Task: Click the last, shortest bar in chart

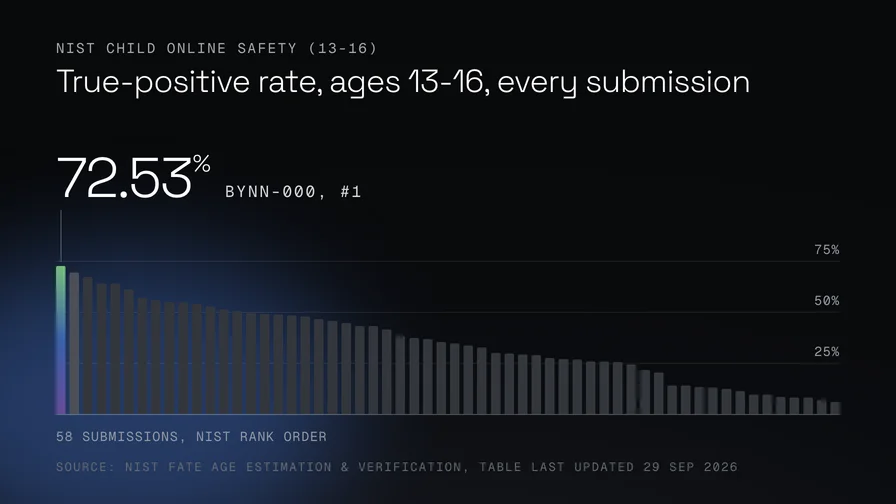Action: (835, 408)
